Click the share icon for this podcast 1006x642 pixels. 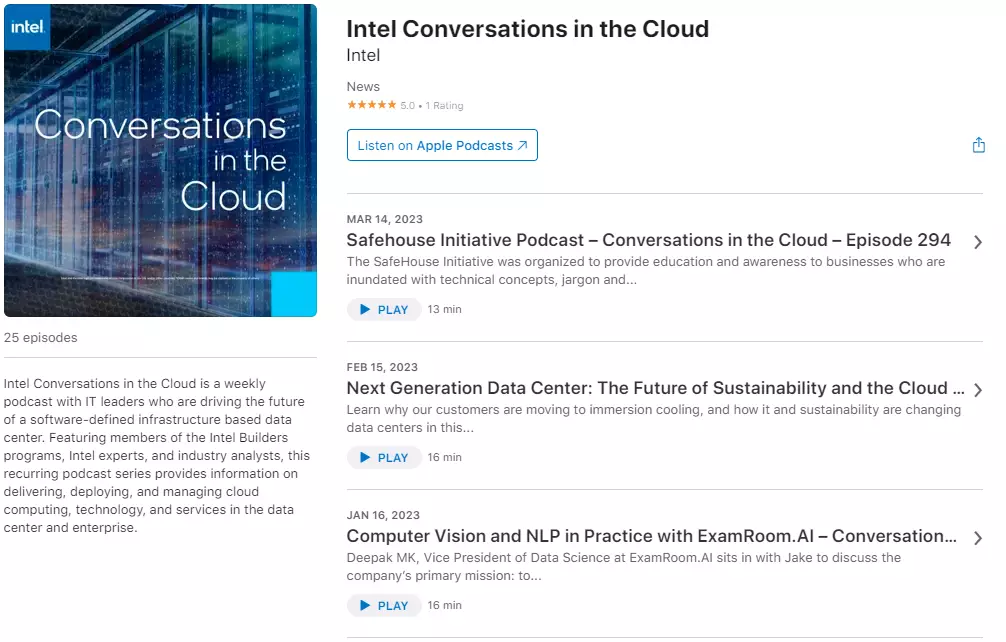(x=978, y=144)
